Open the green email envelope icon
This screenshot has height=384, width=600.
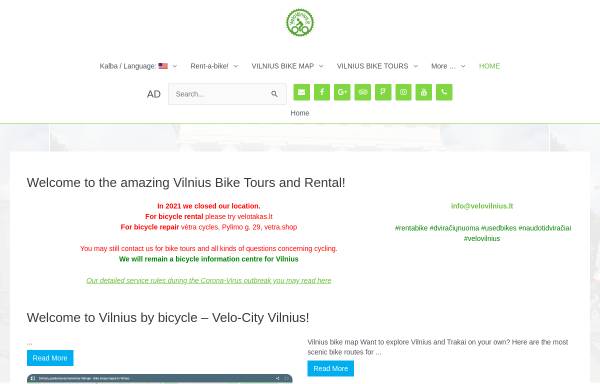302,92
